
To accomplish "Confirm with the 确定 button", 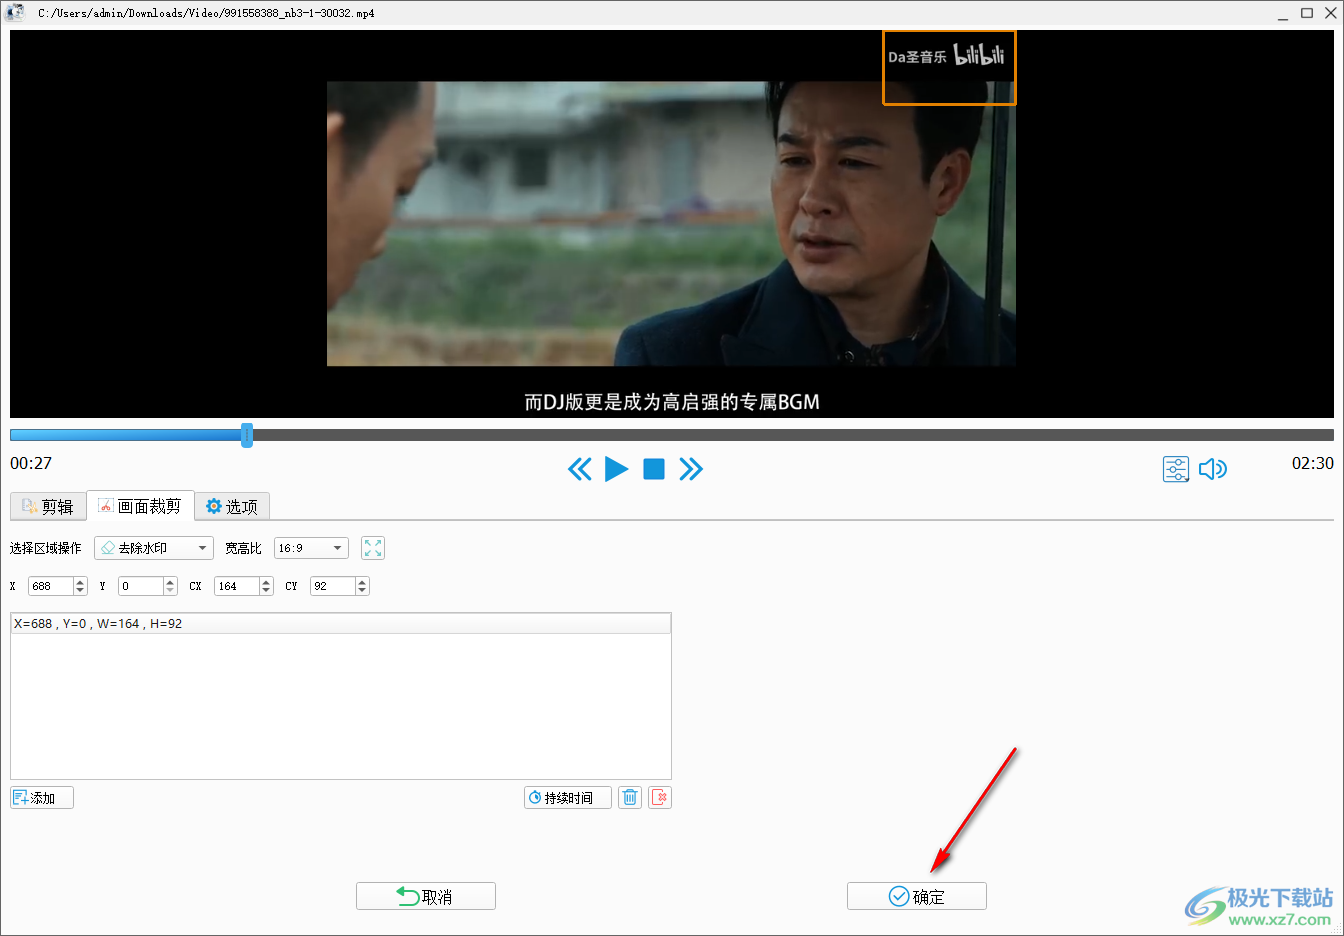I will [x=917, y=896].
